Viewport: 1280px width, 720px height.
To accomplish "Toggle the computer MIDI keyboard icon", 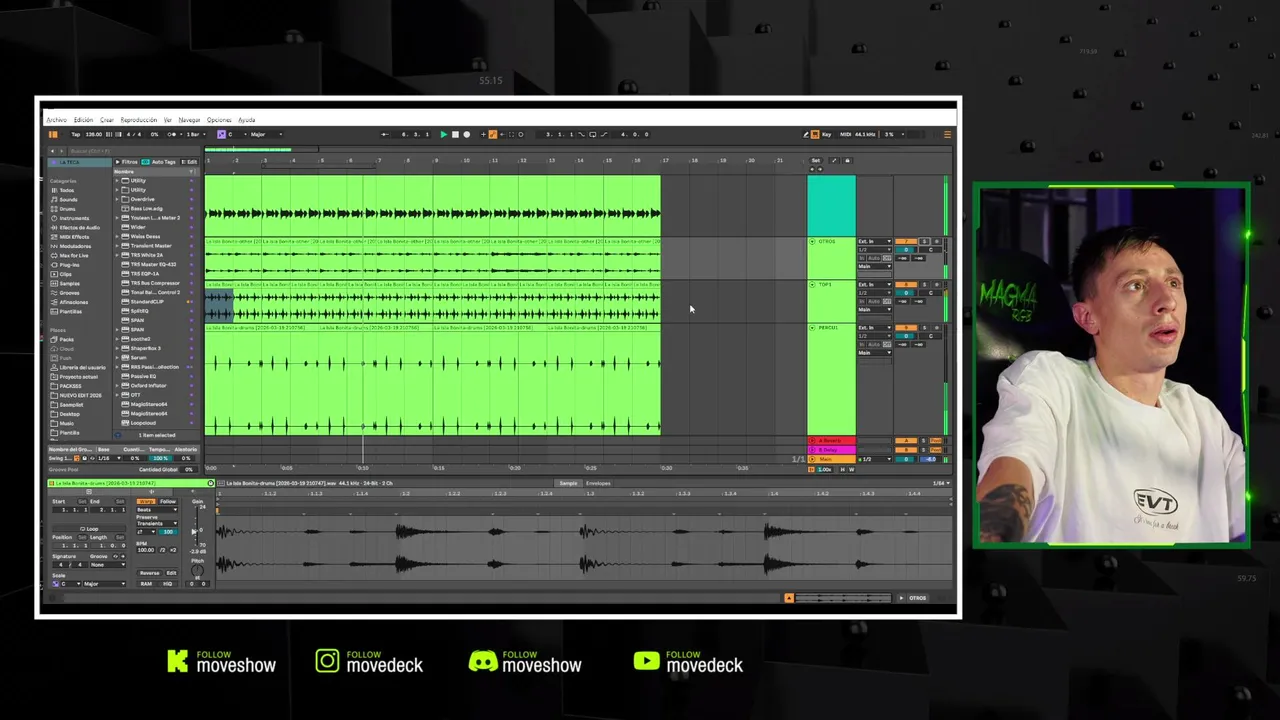I will click(816, 134).
